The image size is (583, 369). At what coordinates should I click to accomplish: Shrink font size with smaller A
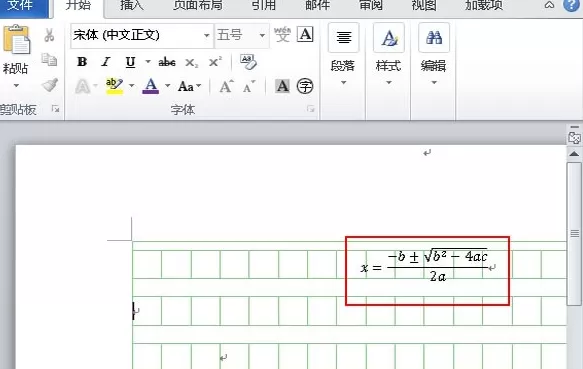pyautogui.click(x=248, y=87)
